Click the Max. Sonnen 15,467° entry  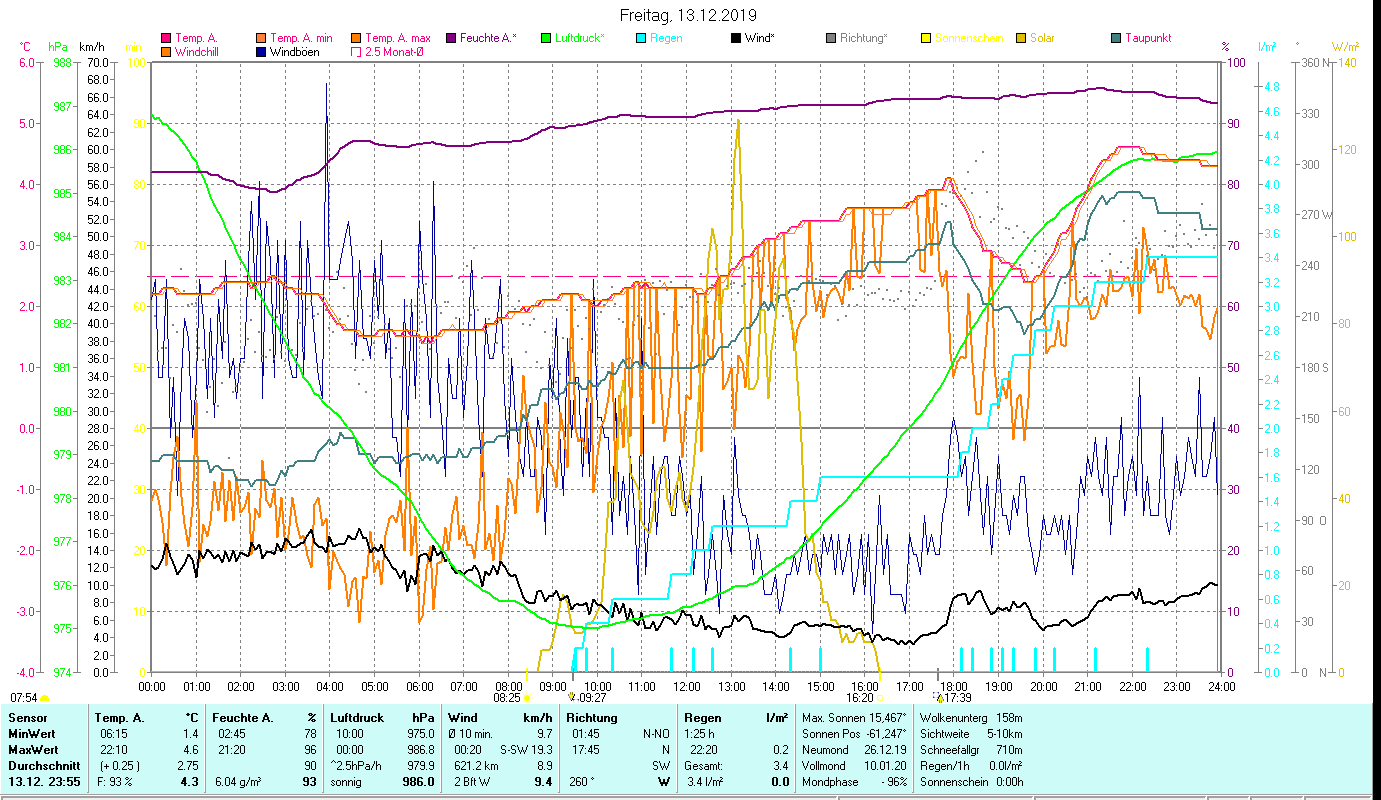coord(855,718)
